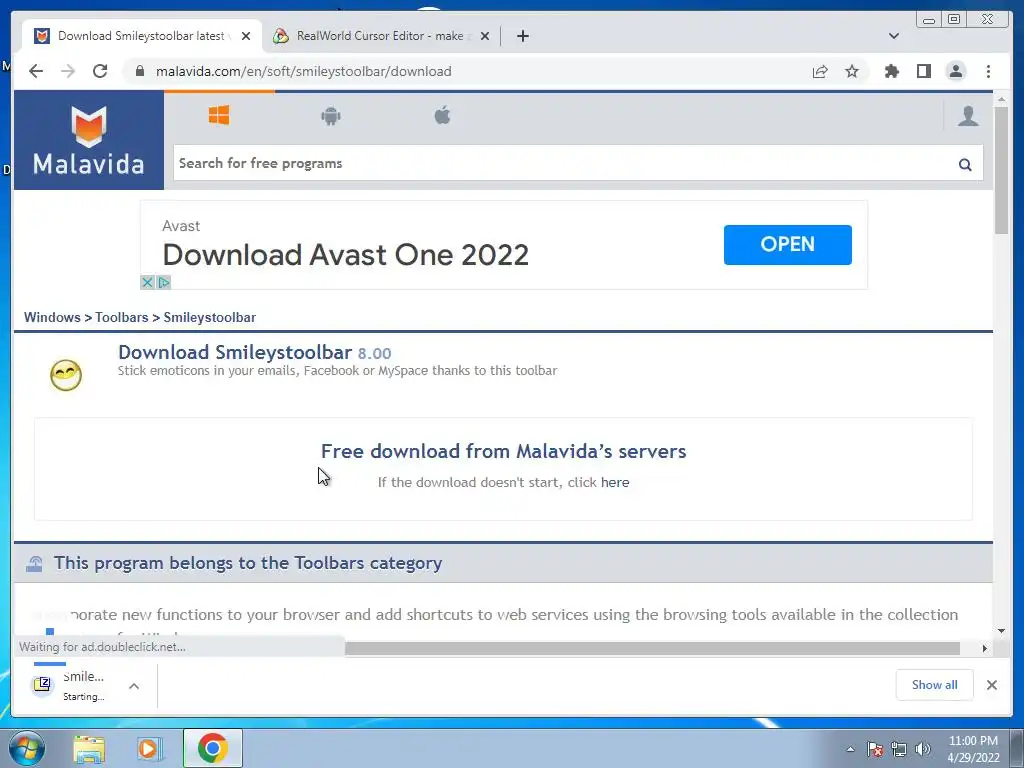Click the horizontal scrollbar right arrow
The image size is (1024, 768).
(x=984, y=648)
